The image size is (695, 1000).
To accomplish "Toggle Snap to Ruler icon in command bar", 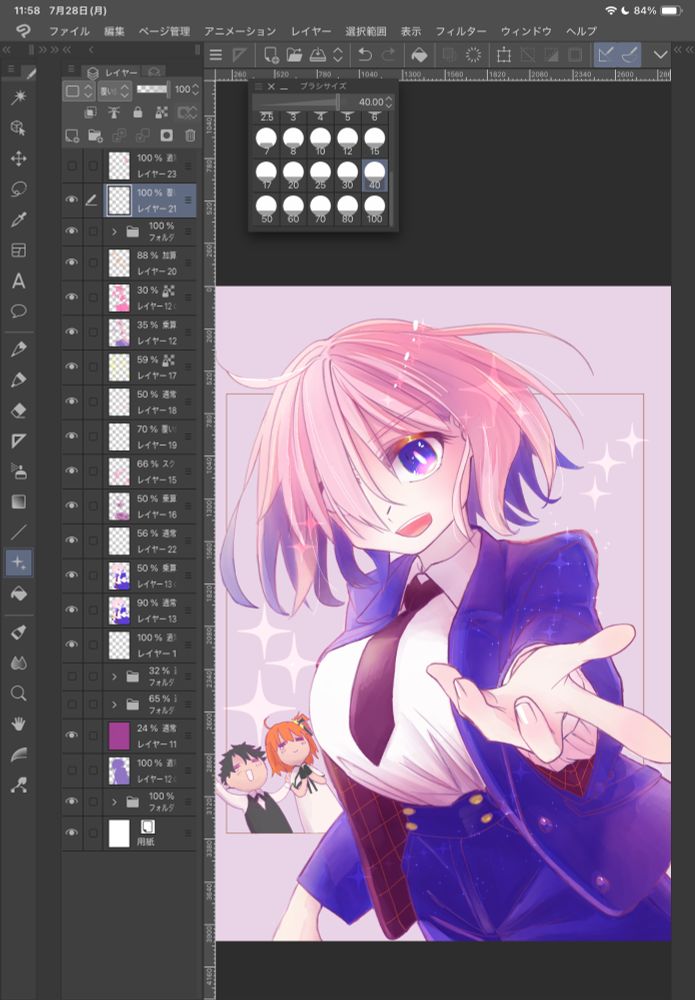I will [606, 55].
